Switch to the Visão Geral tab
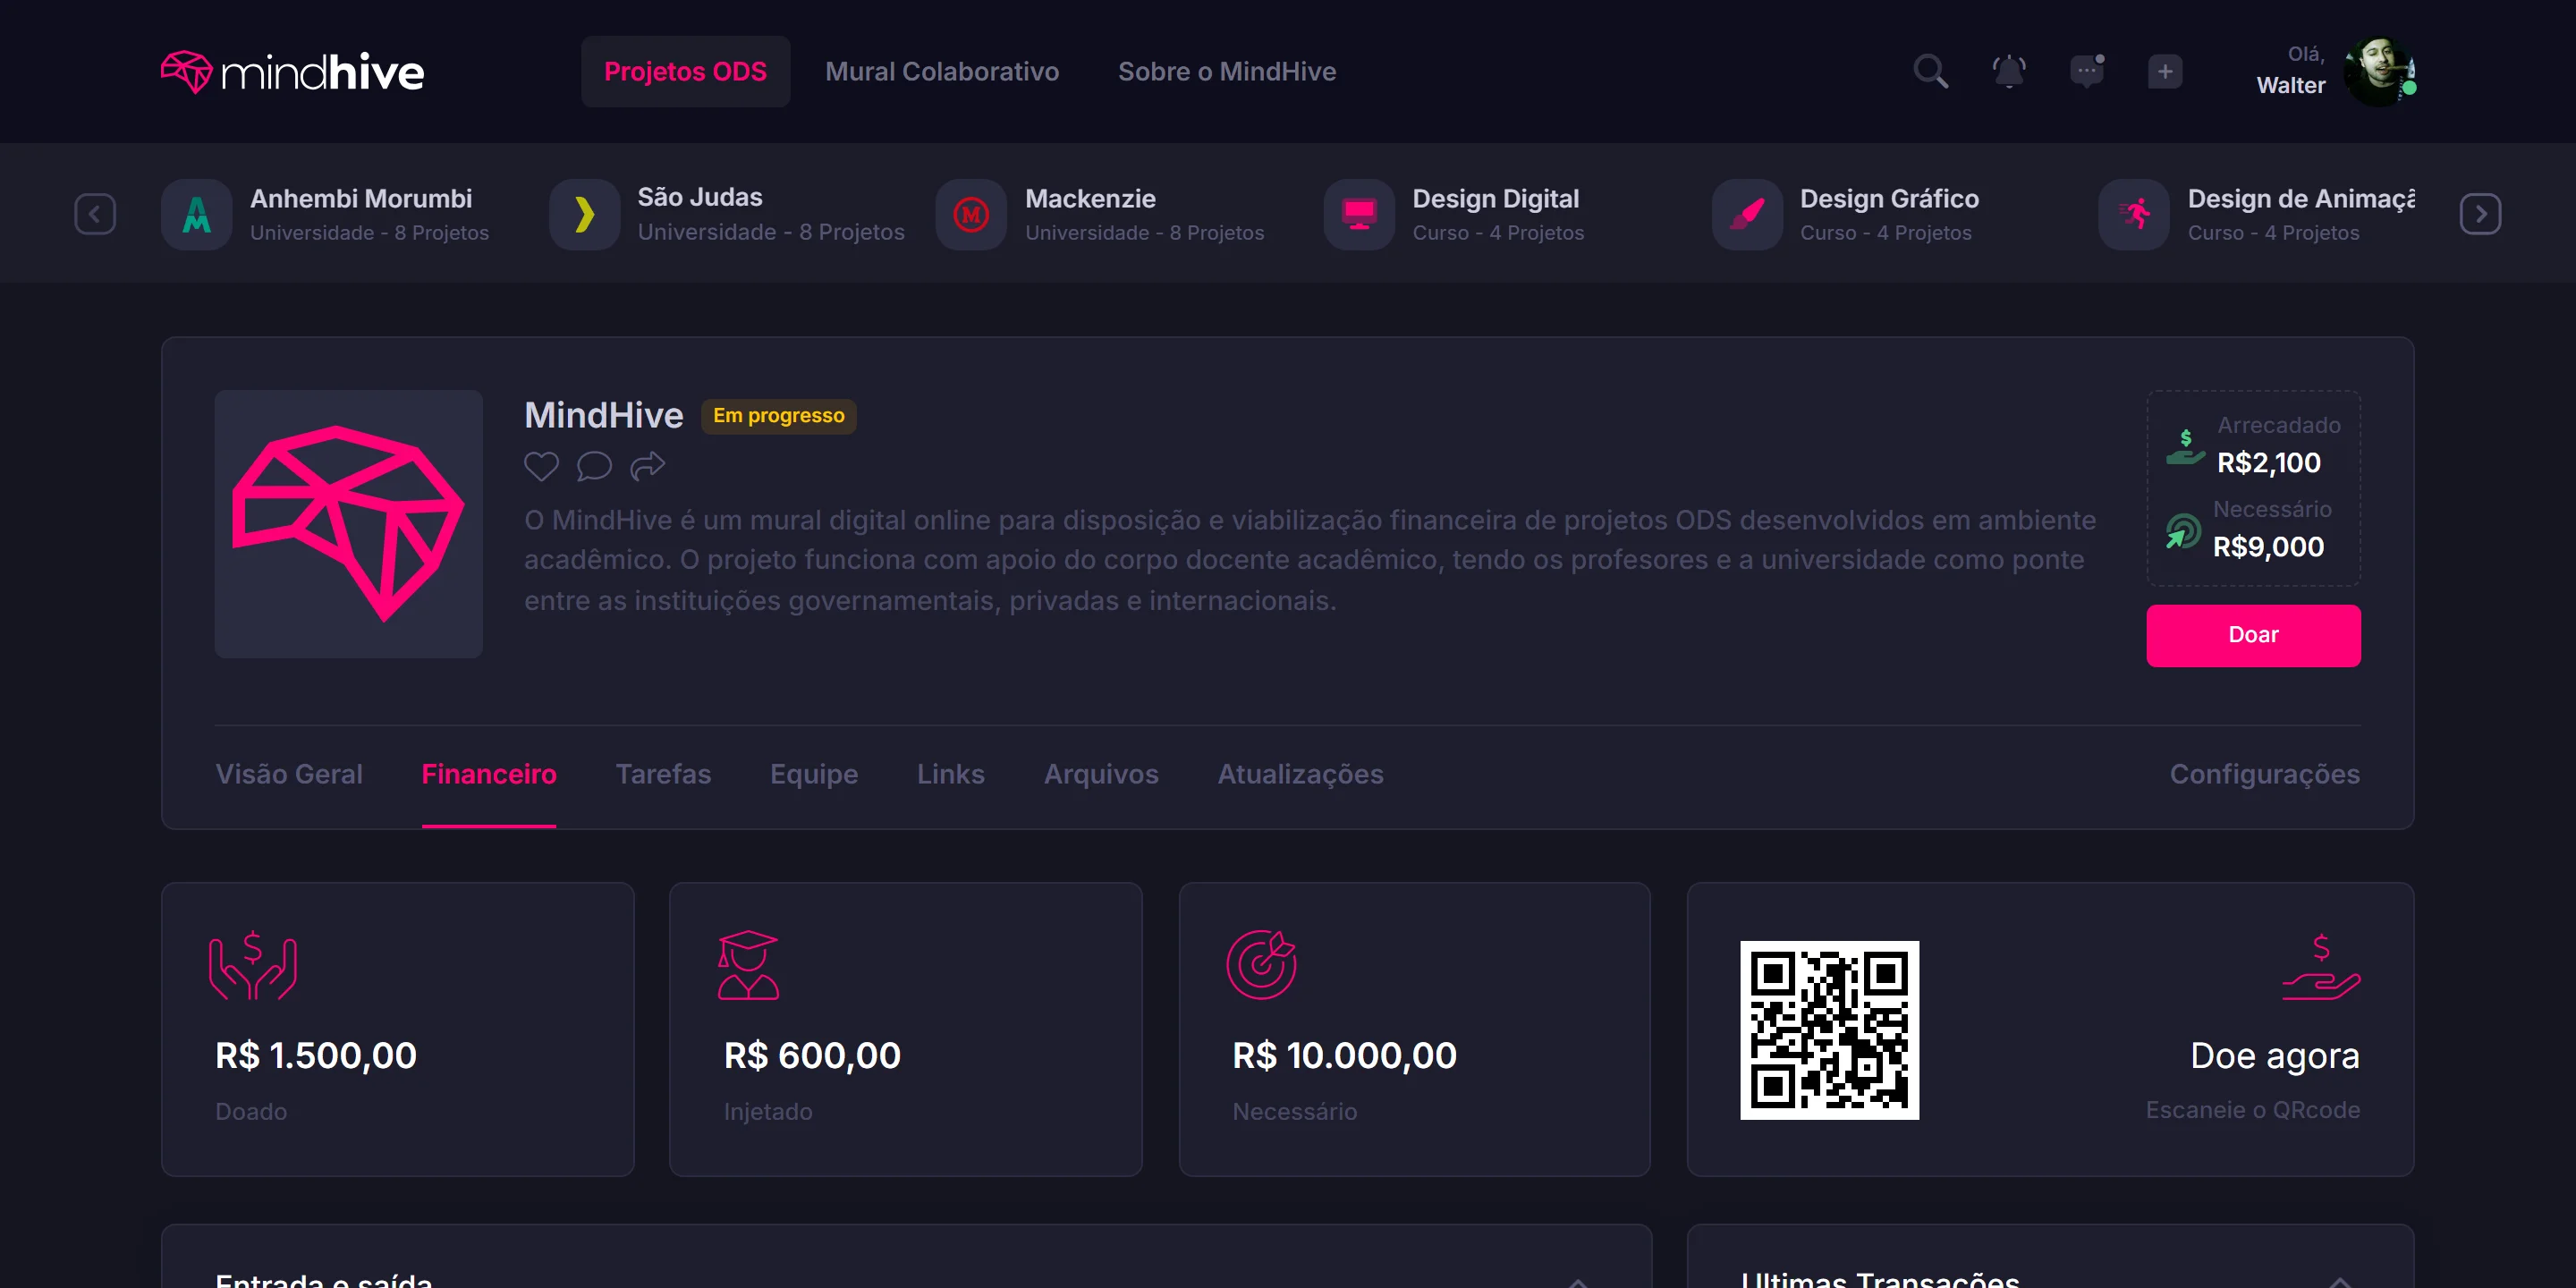This screenshot has width=2576, height=1288. (289, 774)
